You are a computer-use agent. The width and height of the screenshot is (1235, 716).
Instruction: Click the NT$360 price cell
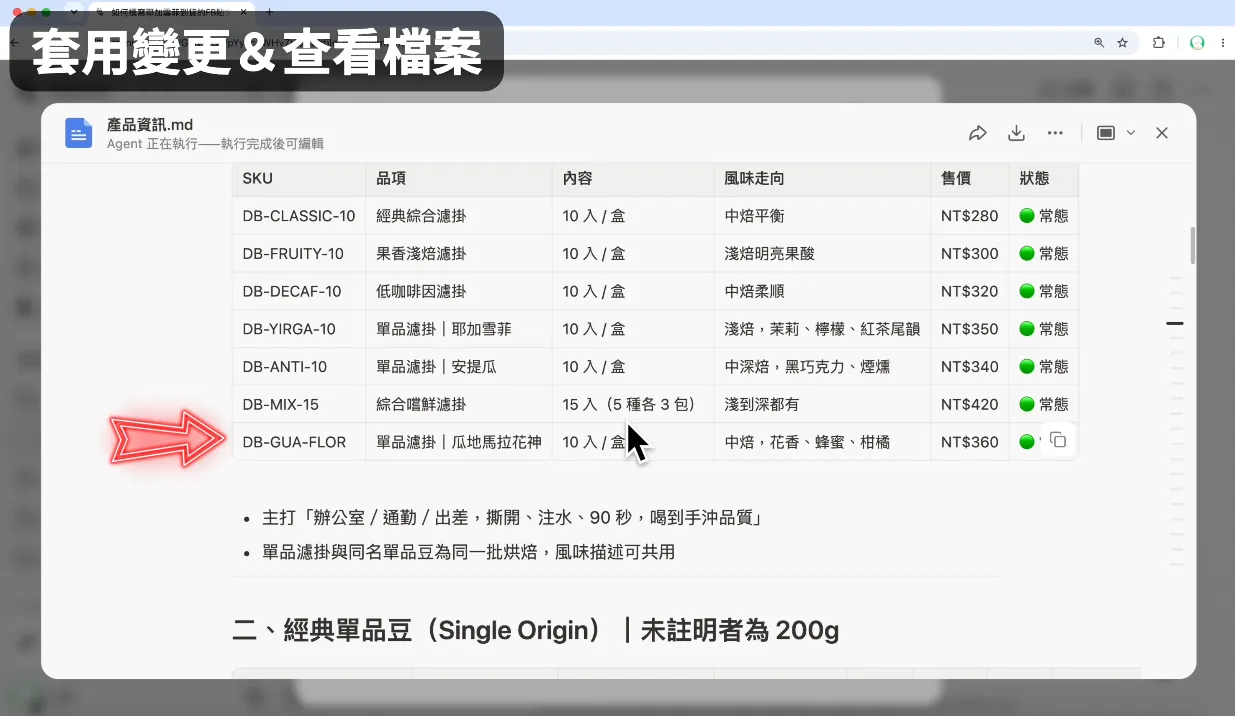point(970,442)
